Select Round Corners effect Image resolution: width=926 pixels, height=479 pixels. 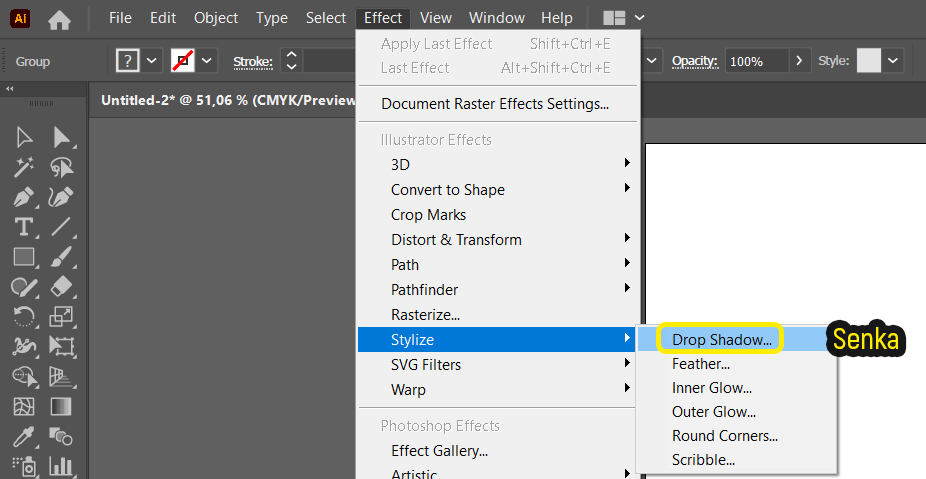(725, 436)
